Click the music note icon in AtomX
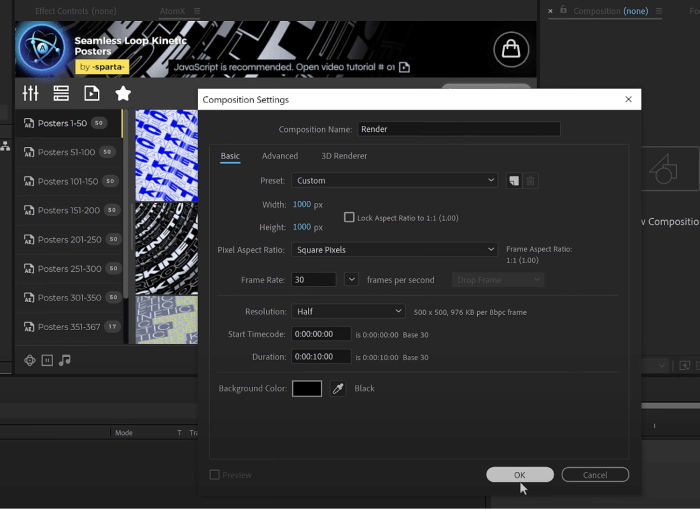Screen dimensions: 700x509 65,360
